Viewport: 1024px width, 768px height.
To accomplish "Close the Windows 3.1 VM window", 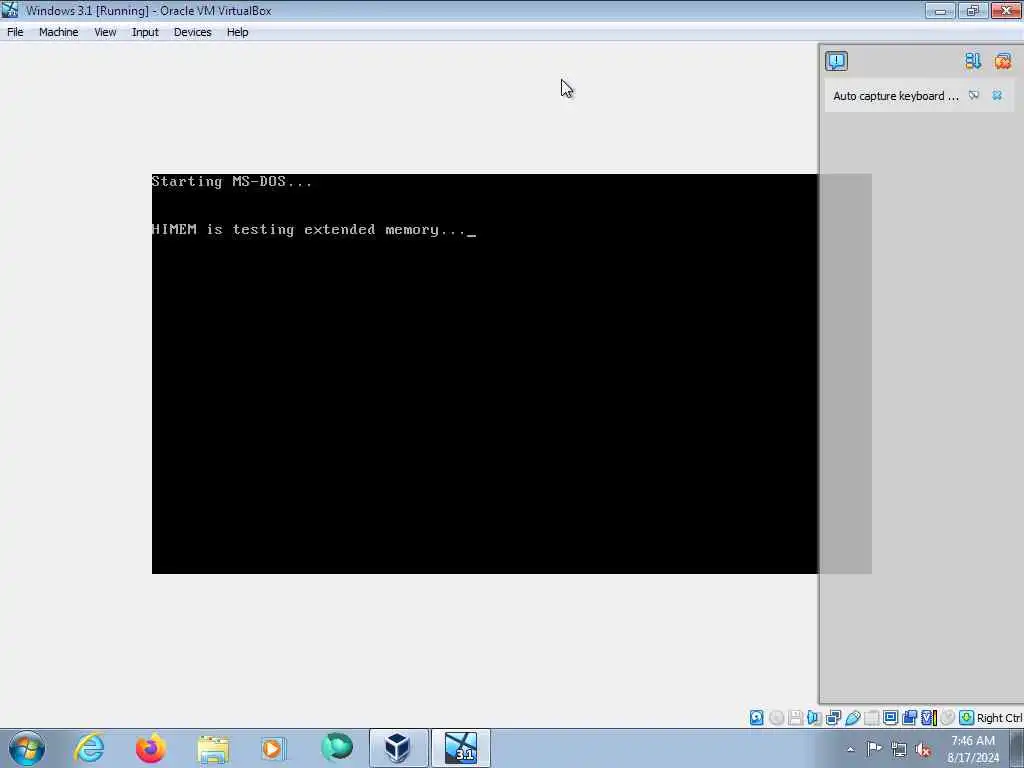I will click(1006, 10).
